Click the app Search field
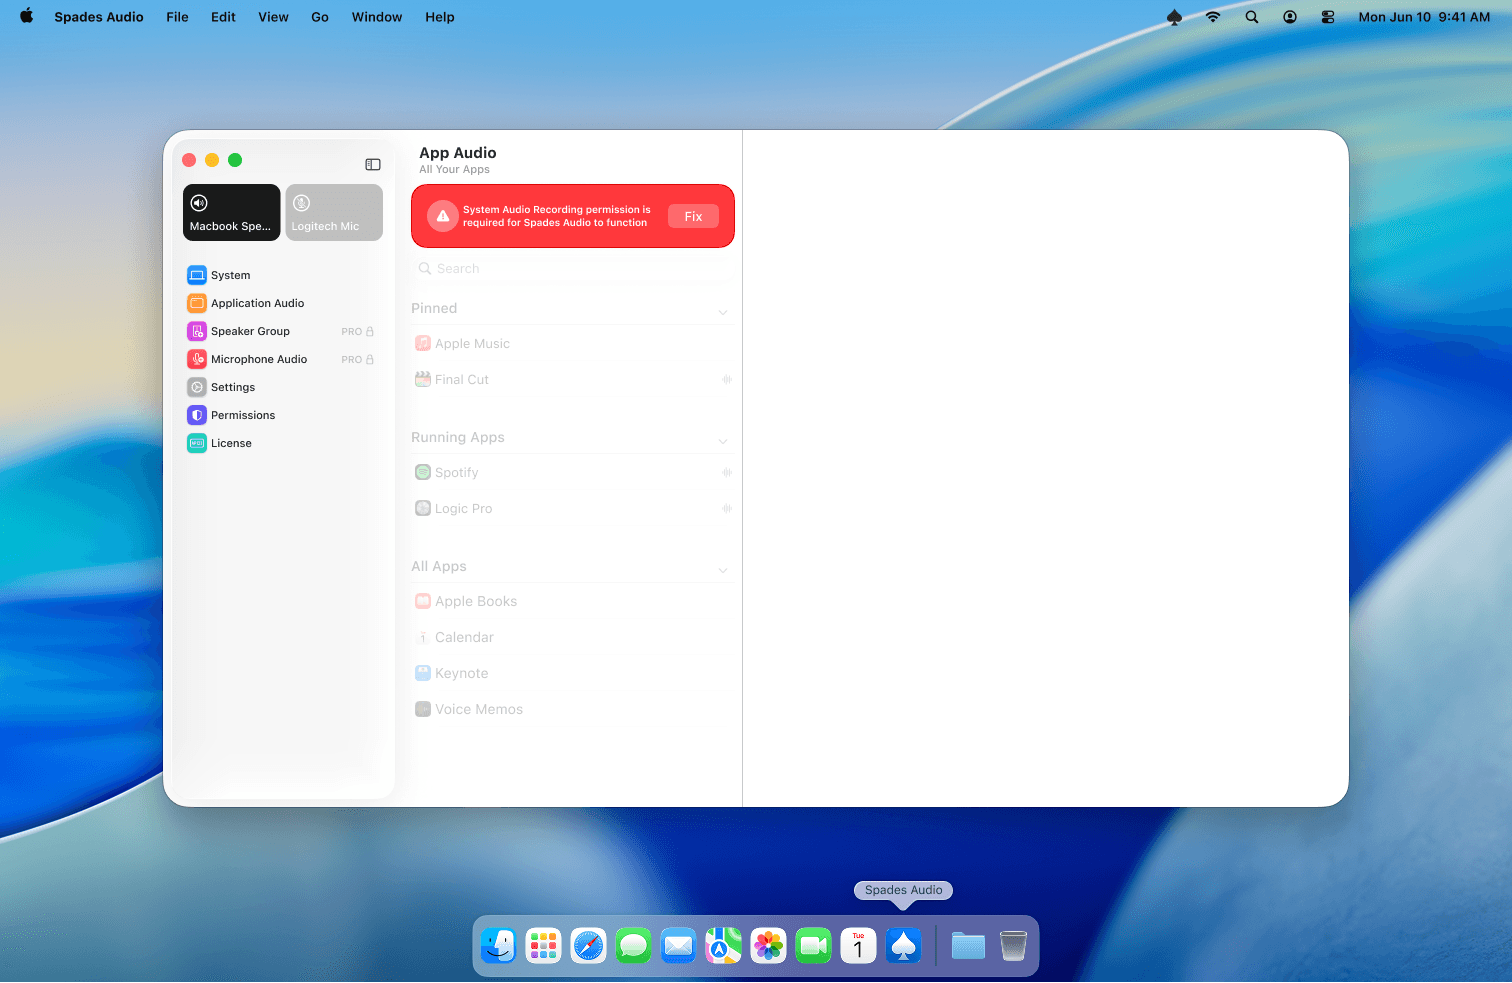 pos(571,268)
